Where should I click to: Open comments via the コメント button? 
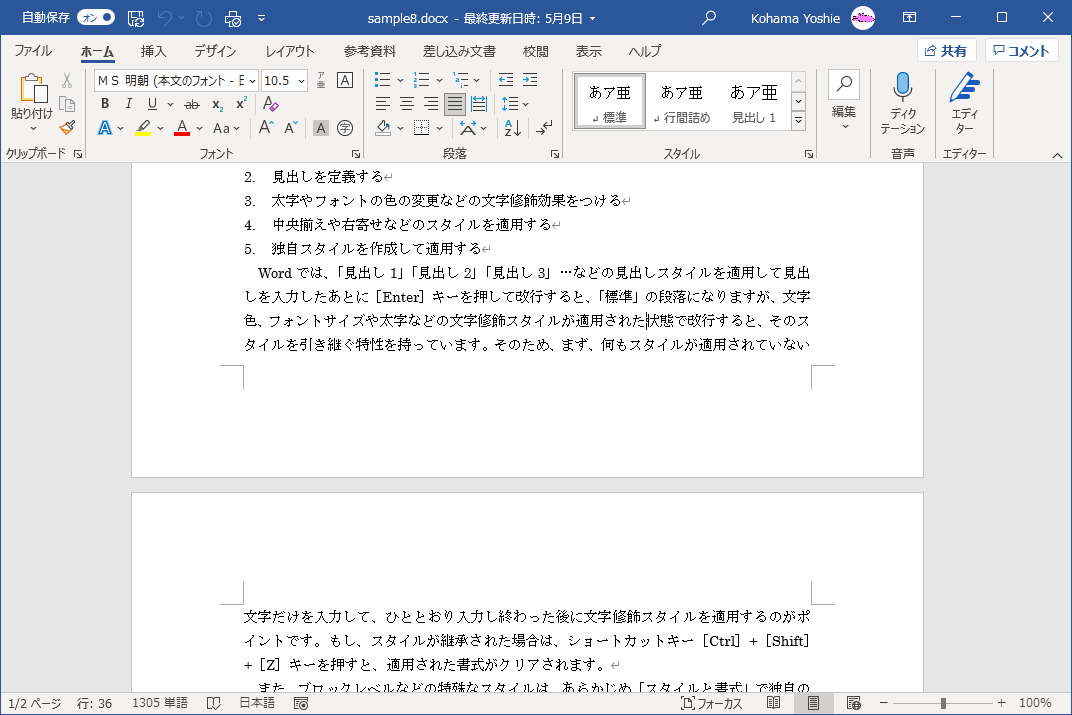tap(1019, 50)
